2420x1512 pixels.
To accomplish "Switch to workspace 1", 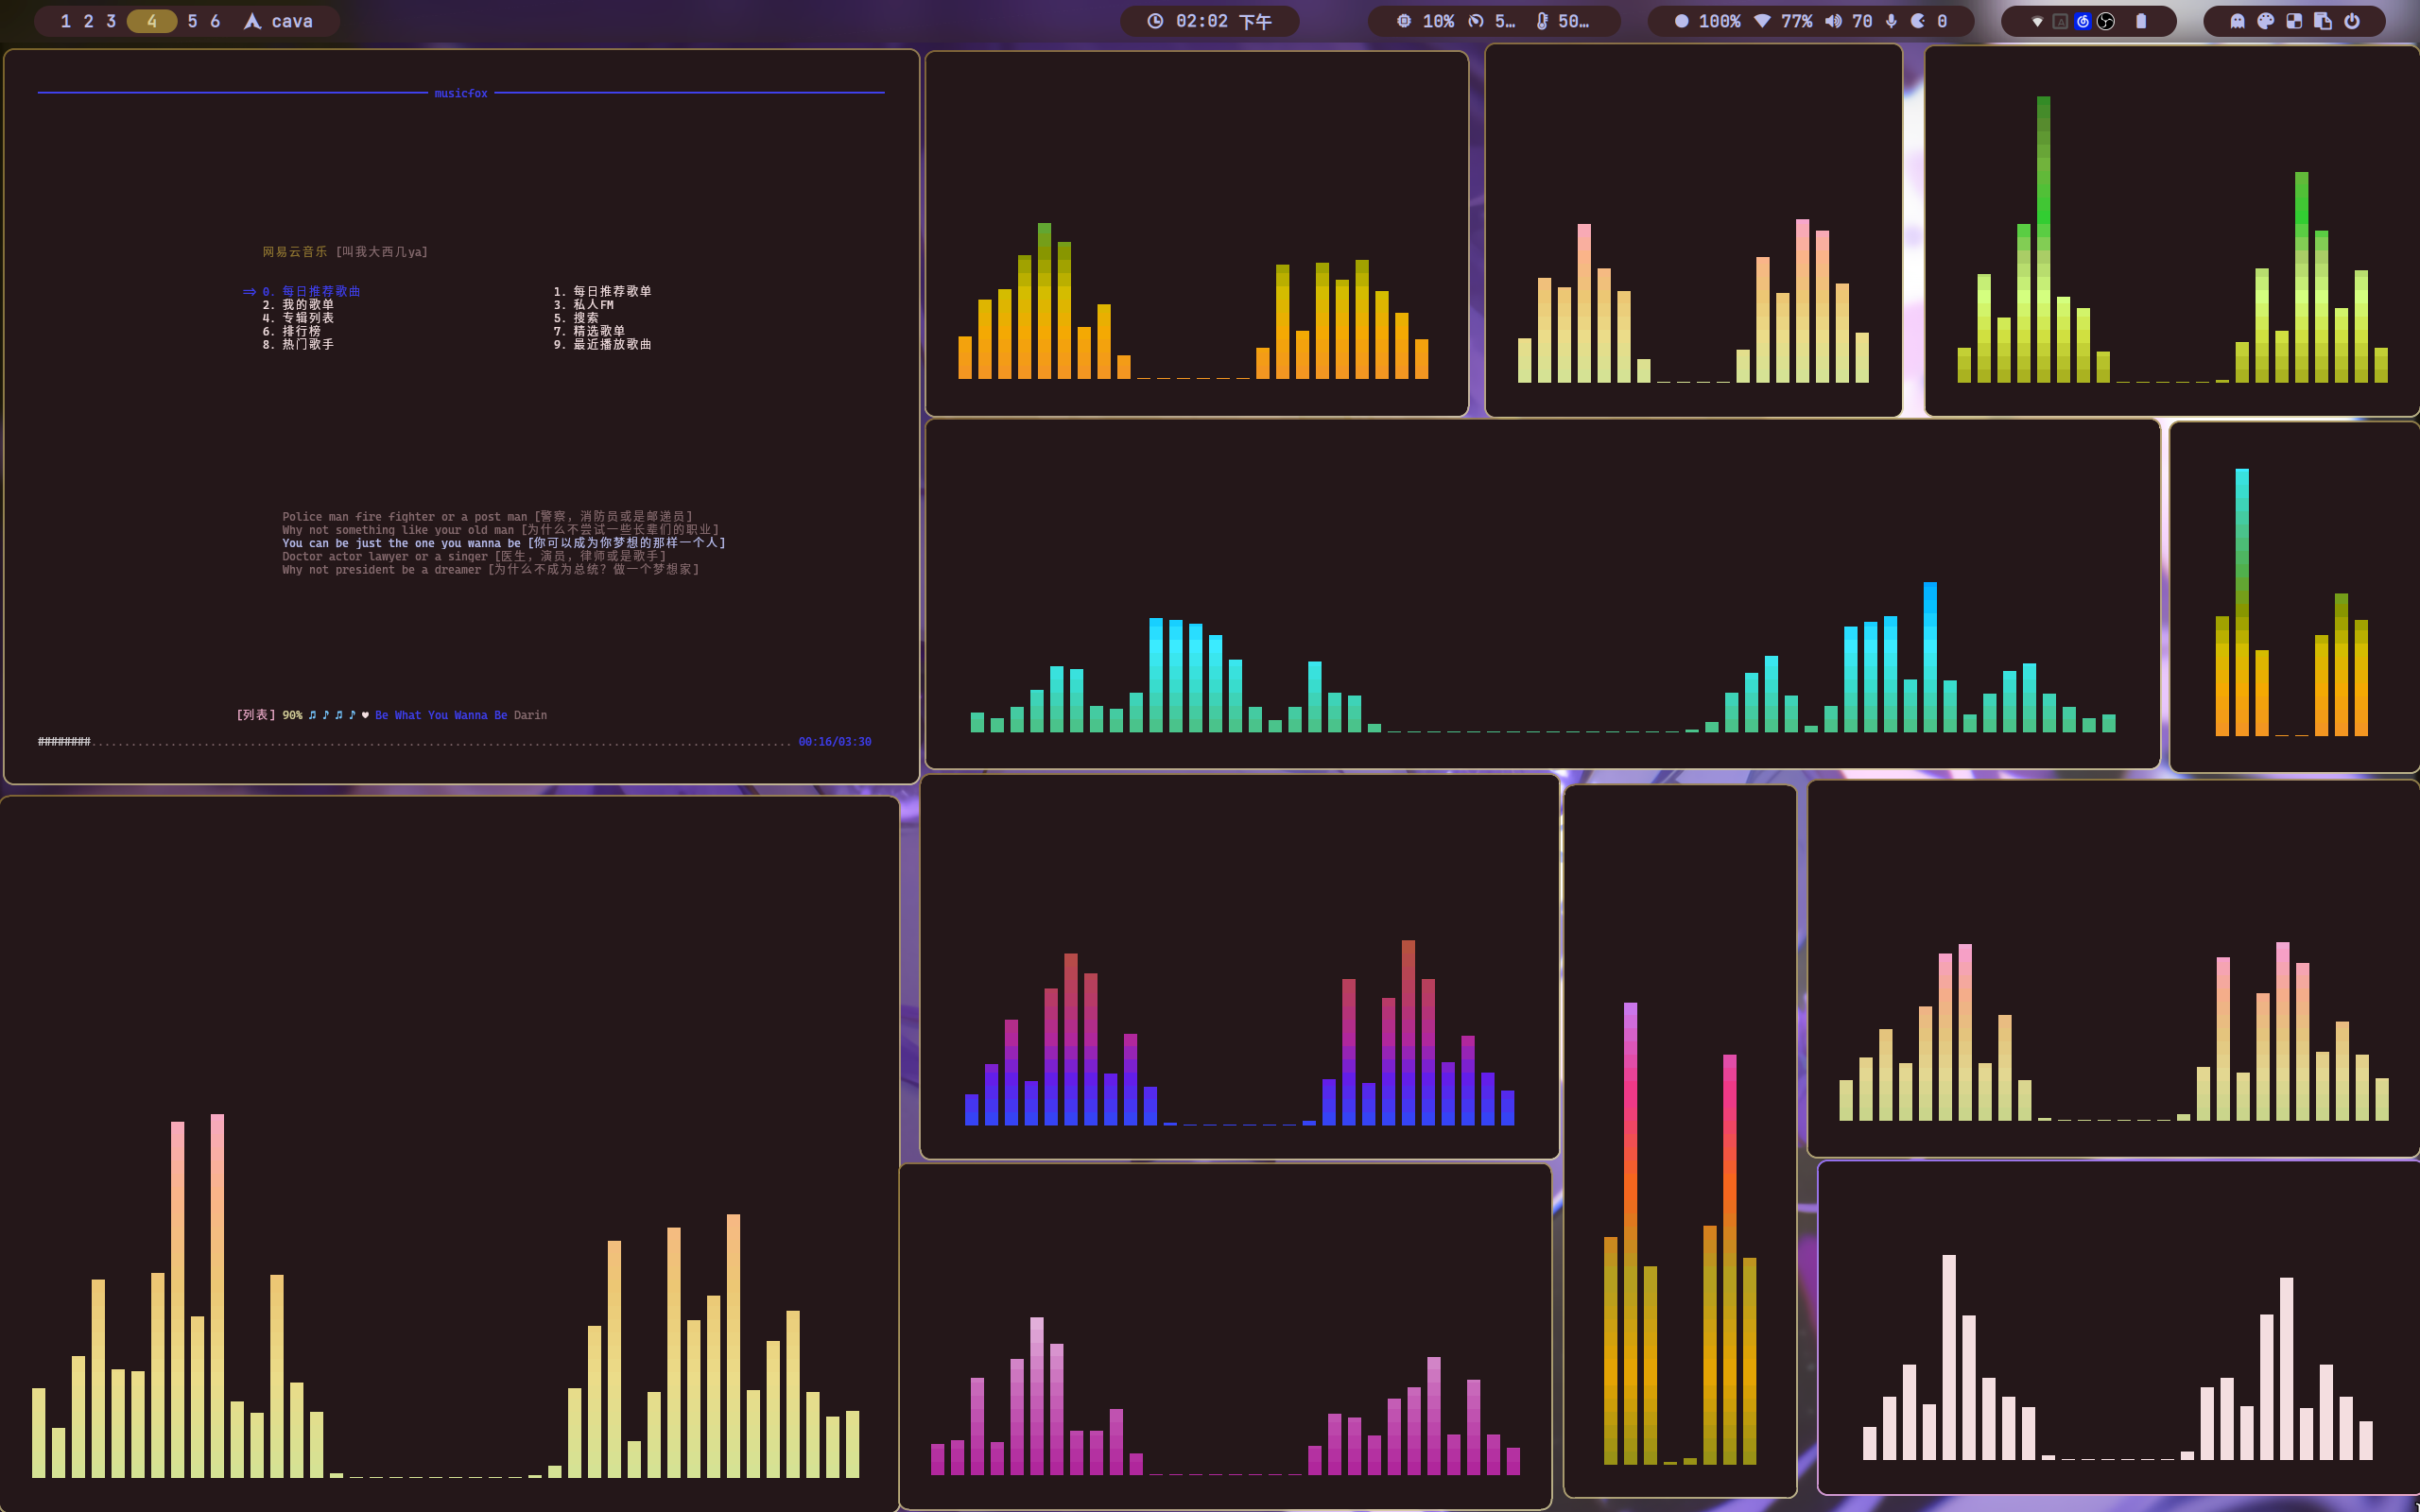I will 66,21.
